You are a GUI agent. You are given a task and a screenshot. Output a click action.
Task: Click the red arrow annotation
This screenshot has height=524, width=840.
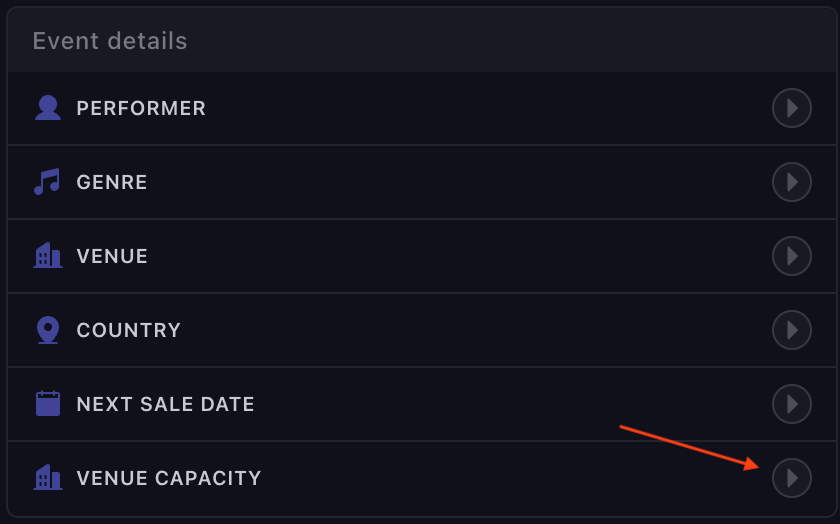click(x=690, y=447)
